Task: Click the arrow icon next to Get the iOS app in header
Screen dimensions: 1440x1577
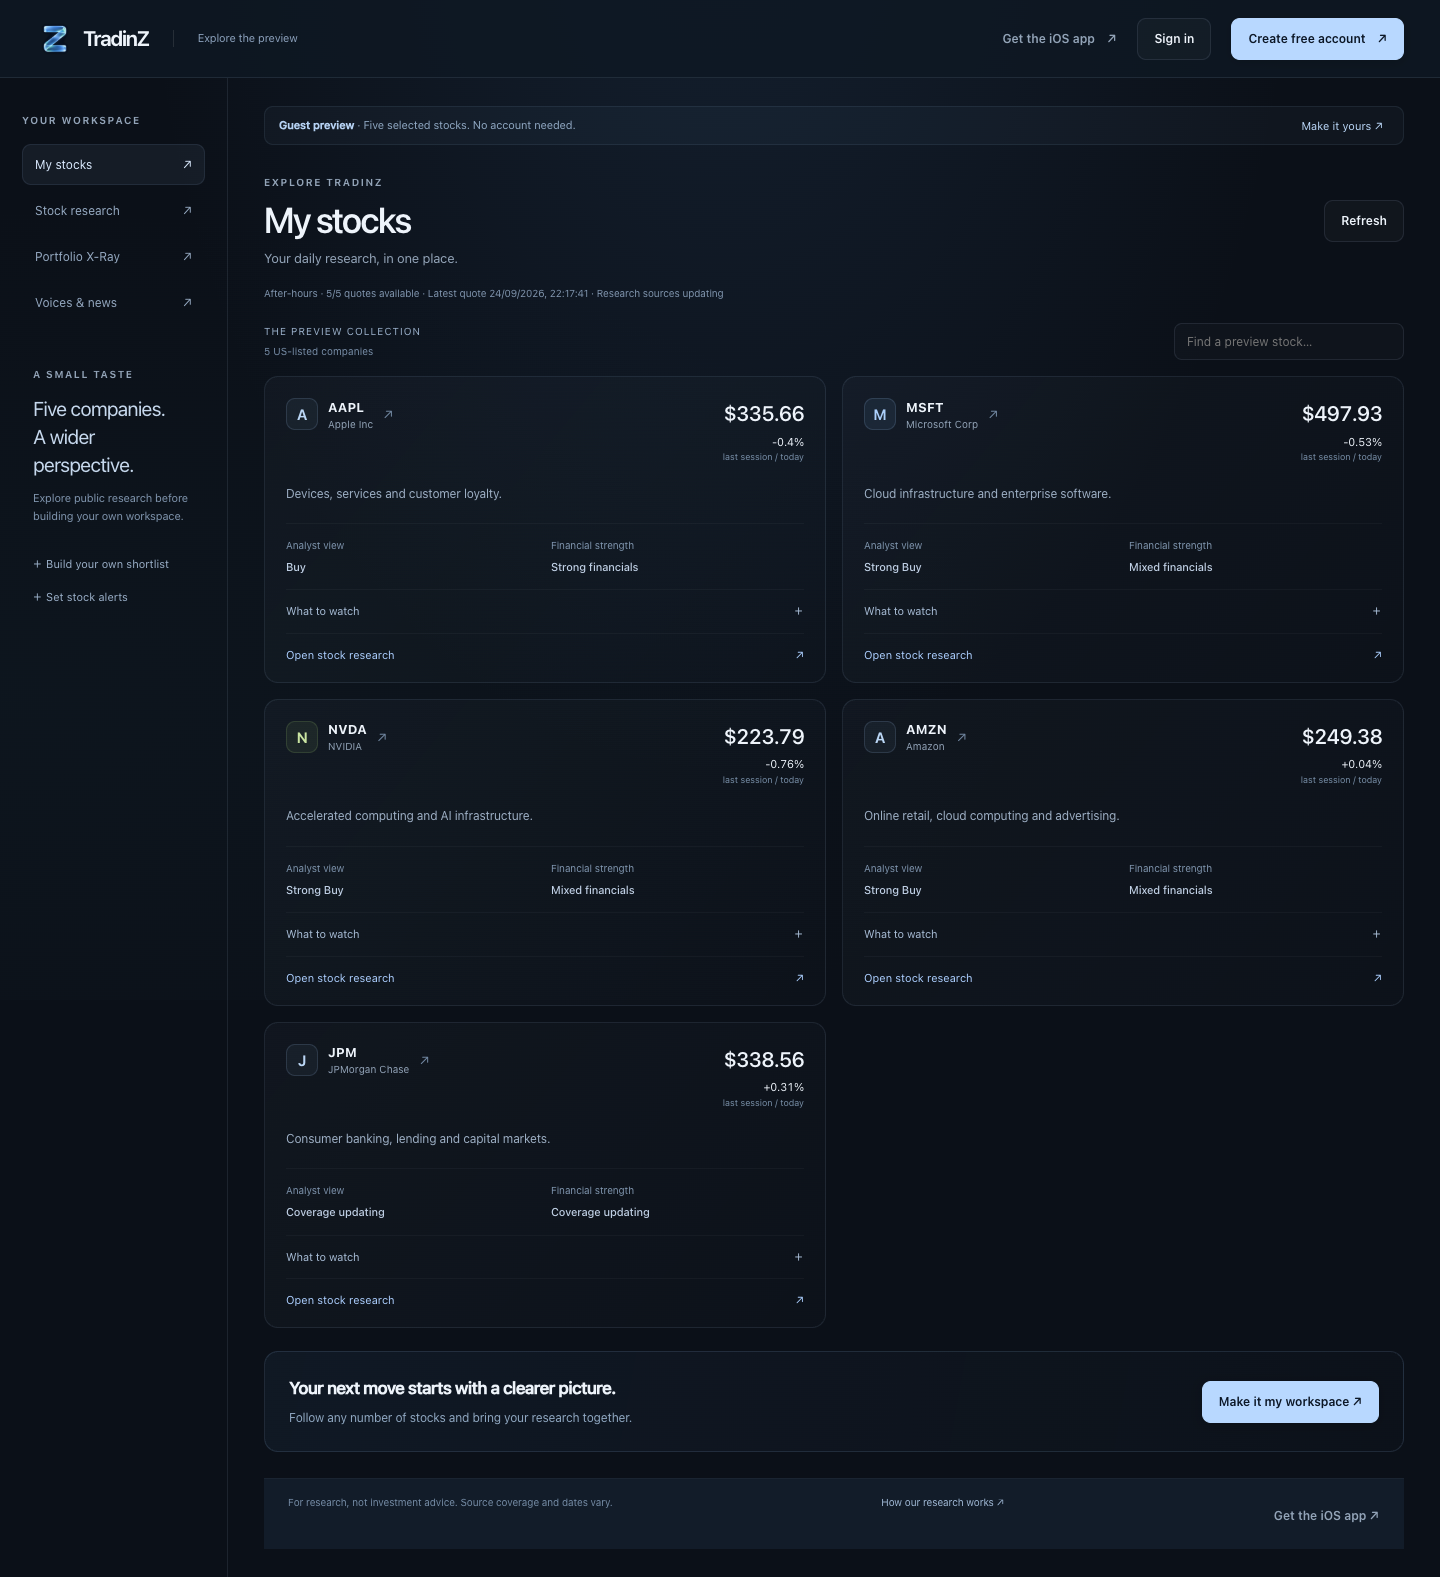Action: point(1111,39)
